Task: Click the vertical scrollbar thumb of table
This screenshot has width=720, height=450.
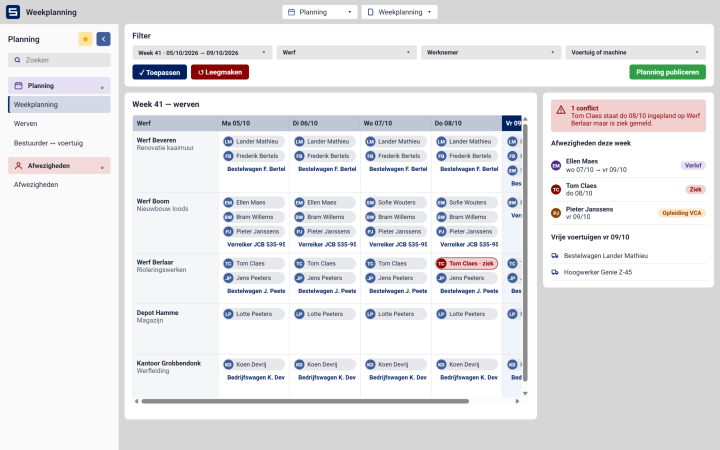Action: [x=525, y=253]
